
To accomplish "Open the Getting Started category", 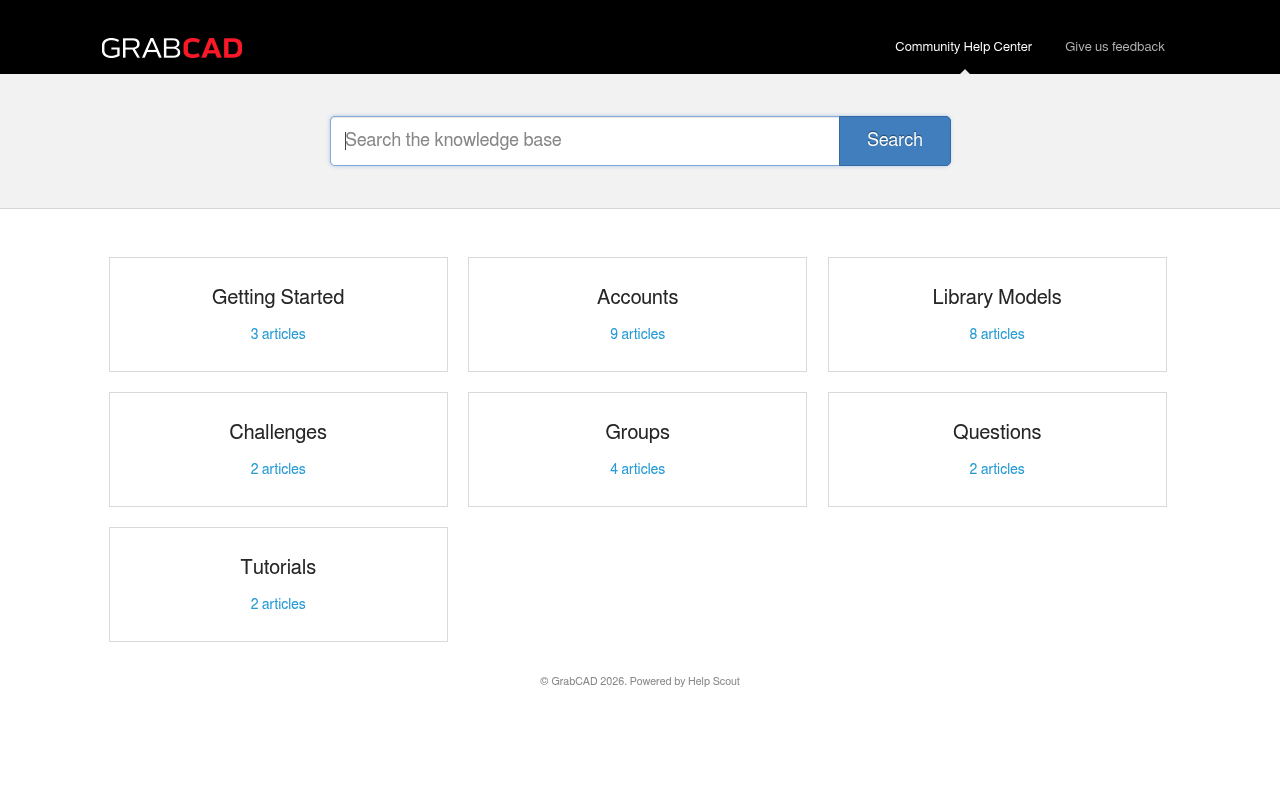I will click(278, 314).
